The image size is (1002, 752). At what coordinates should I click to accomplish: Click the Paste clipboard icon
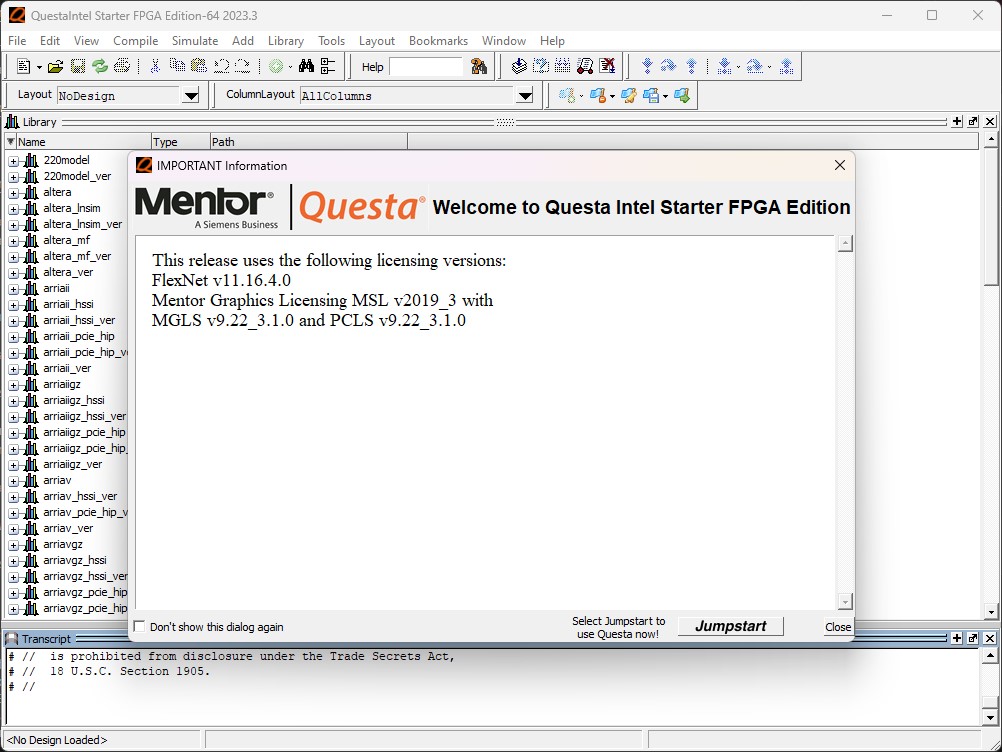coord(199,66)
